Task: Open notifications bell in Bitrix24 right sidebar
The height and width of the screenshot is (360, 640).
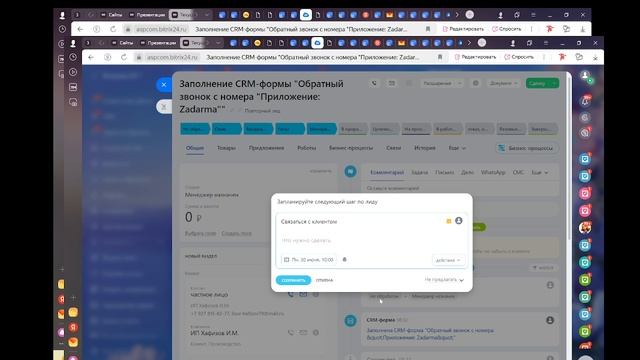Action: tap(585, 101)
